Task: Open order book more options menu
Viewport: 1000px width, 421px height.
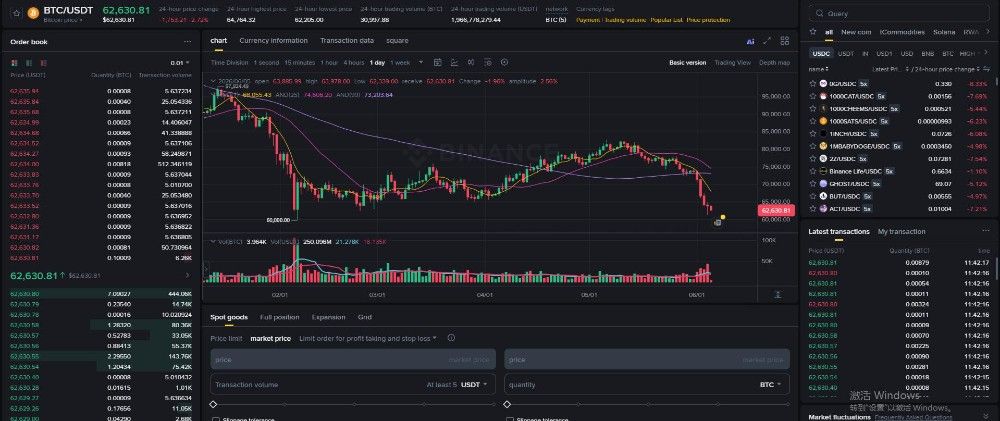Action: point(188,41)
